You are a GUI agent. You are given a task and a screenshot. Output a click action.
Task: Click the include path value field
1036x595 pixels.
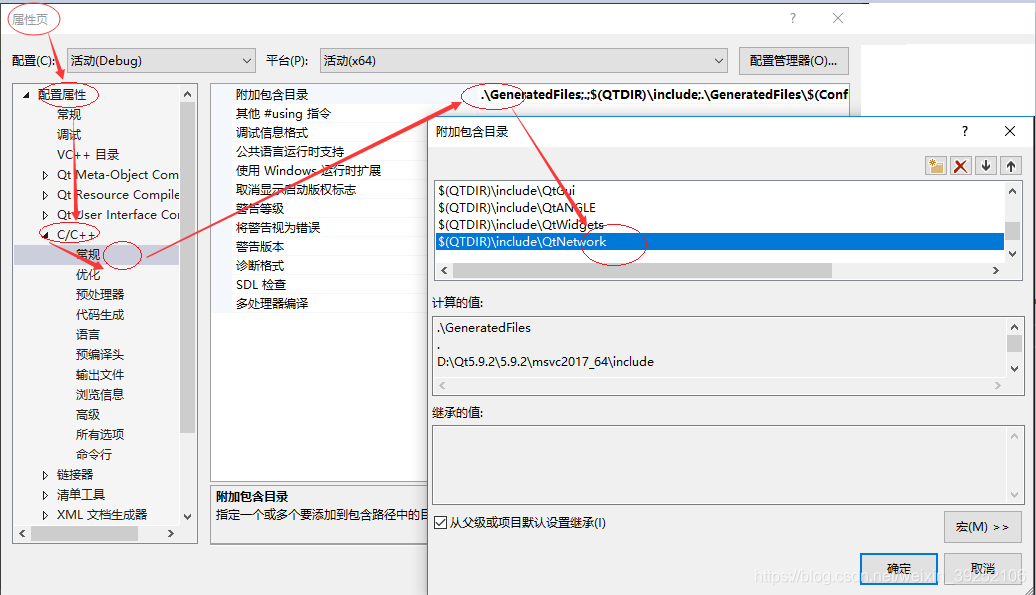663,94
